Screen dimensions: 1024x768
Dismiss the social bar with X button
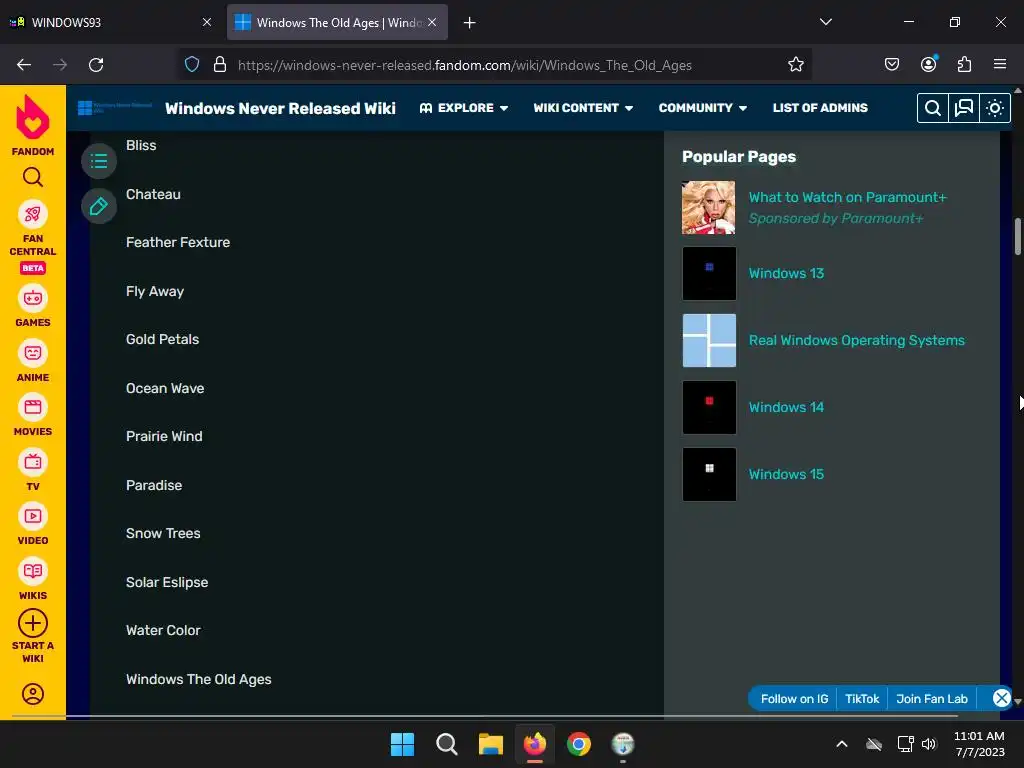point(1001,698)
